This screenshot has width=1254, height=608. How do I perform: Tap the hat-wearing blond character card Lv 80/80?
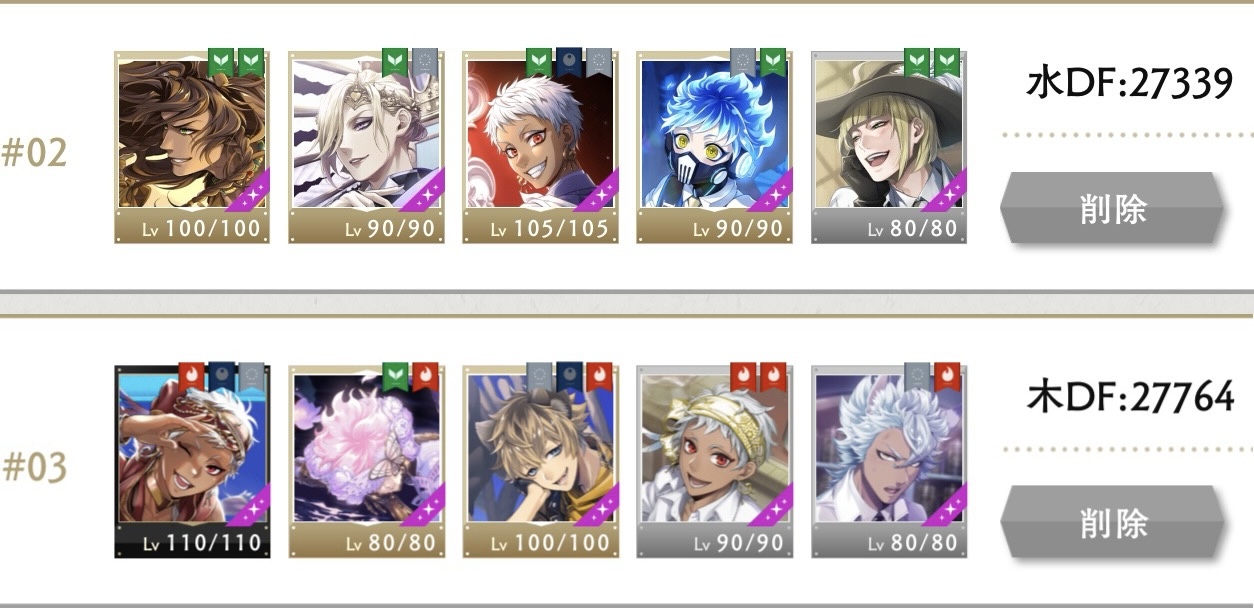888,147
